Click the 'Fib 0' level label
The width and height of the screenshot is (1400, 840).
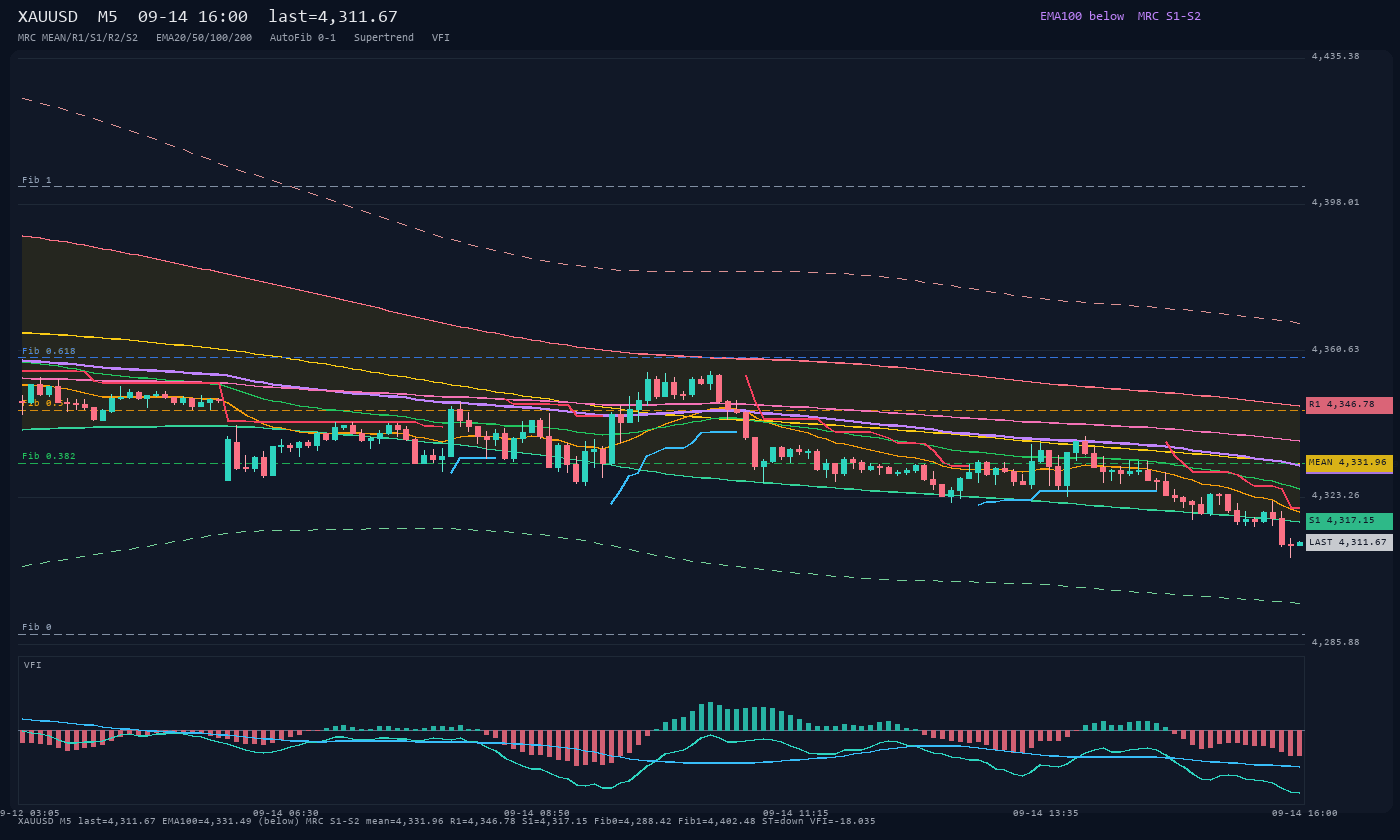tap(36, 627)
